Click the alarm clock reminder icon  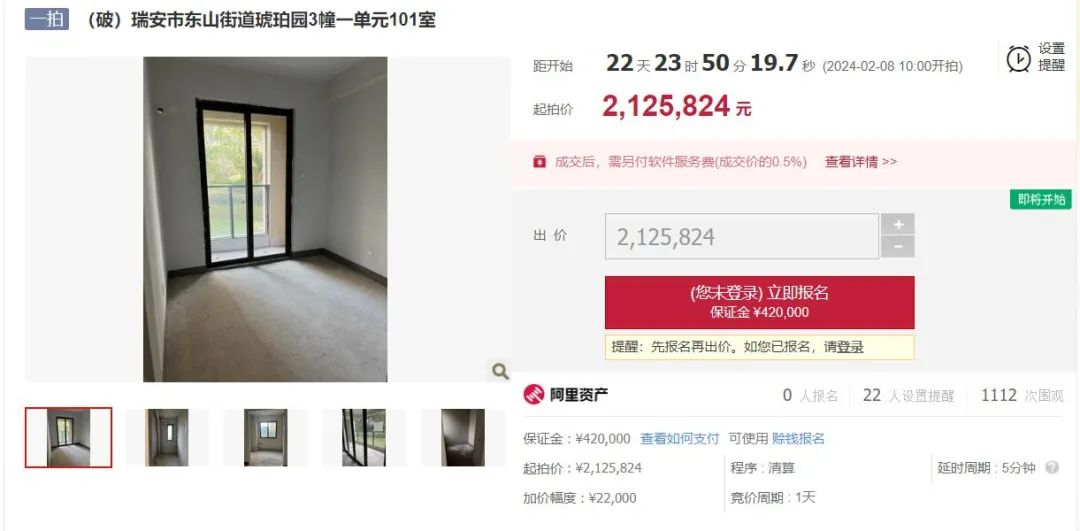coord(1018,59)
